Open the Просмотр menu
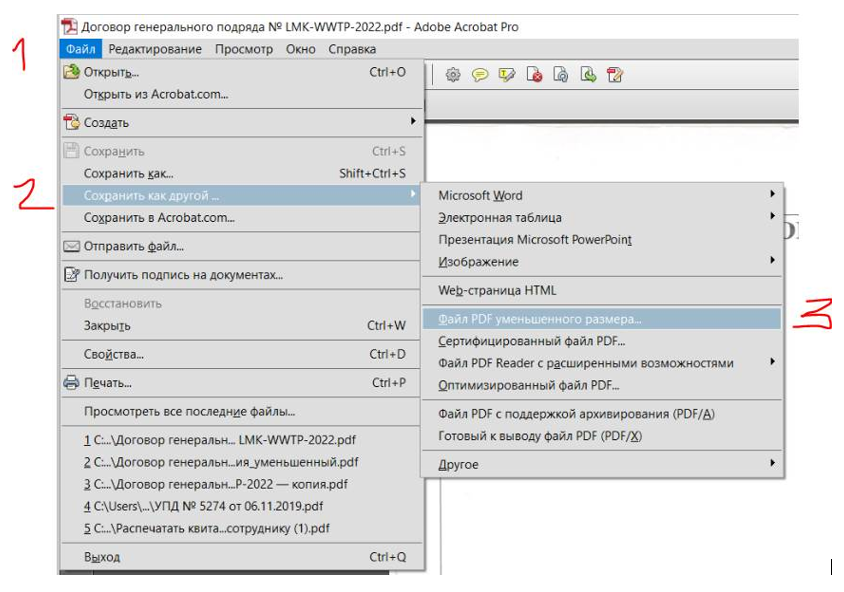 tap(244, 49)
